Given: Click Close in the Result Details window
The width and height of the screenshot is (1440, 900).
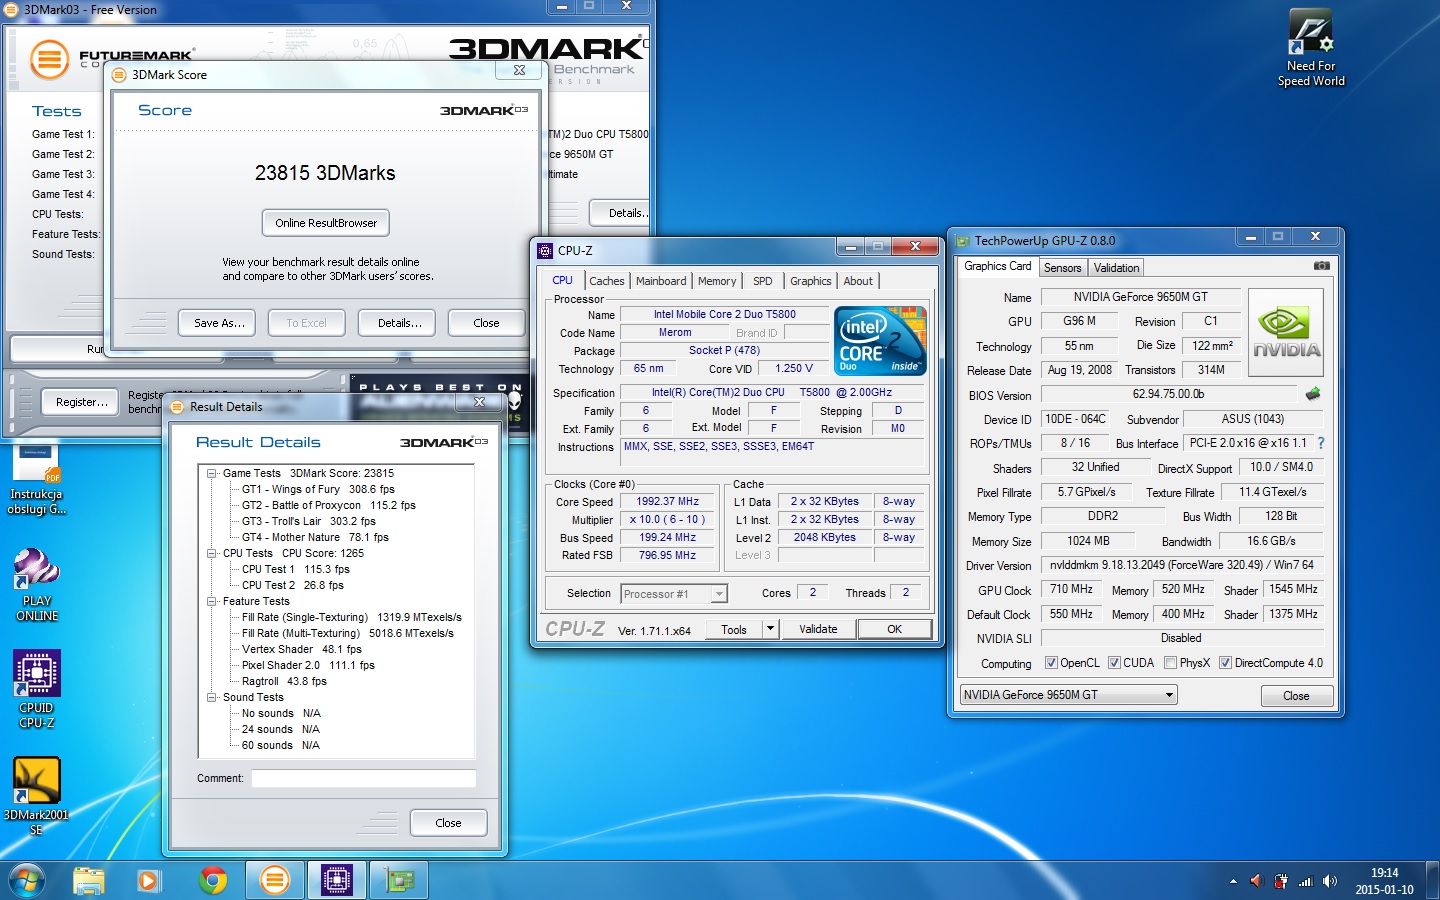Looking at the screenshot, I should point(448,823).
